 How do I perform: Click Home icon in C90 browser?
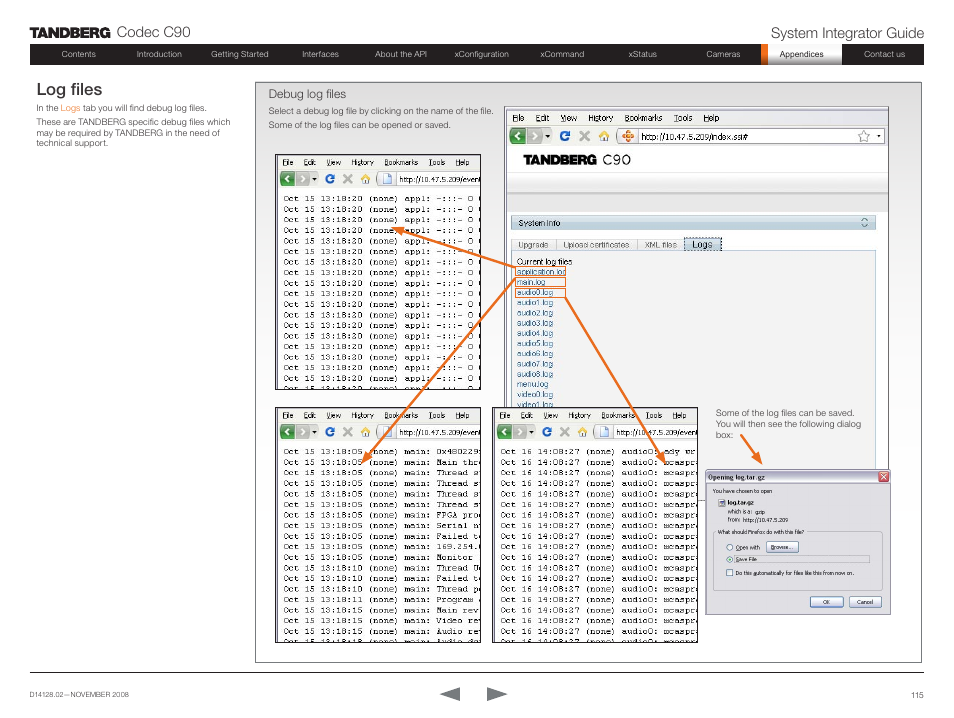(x=604, y=136)
